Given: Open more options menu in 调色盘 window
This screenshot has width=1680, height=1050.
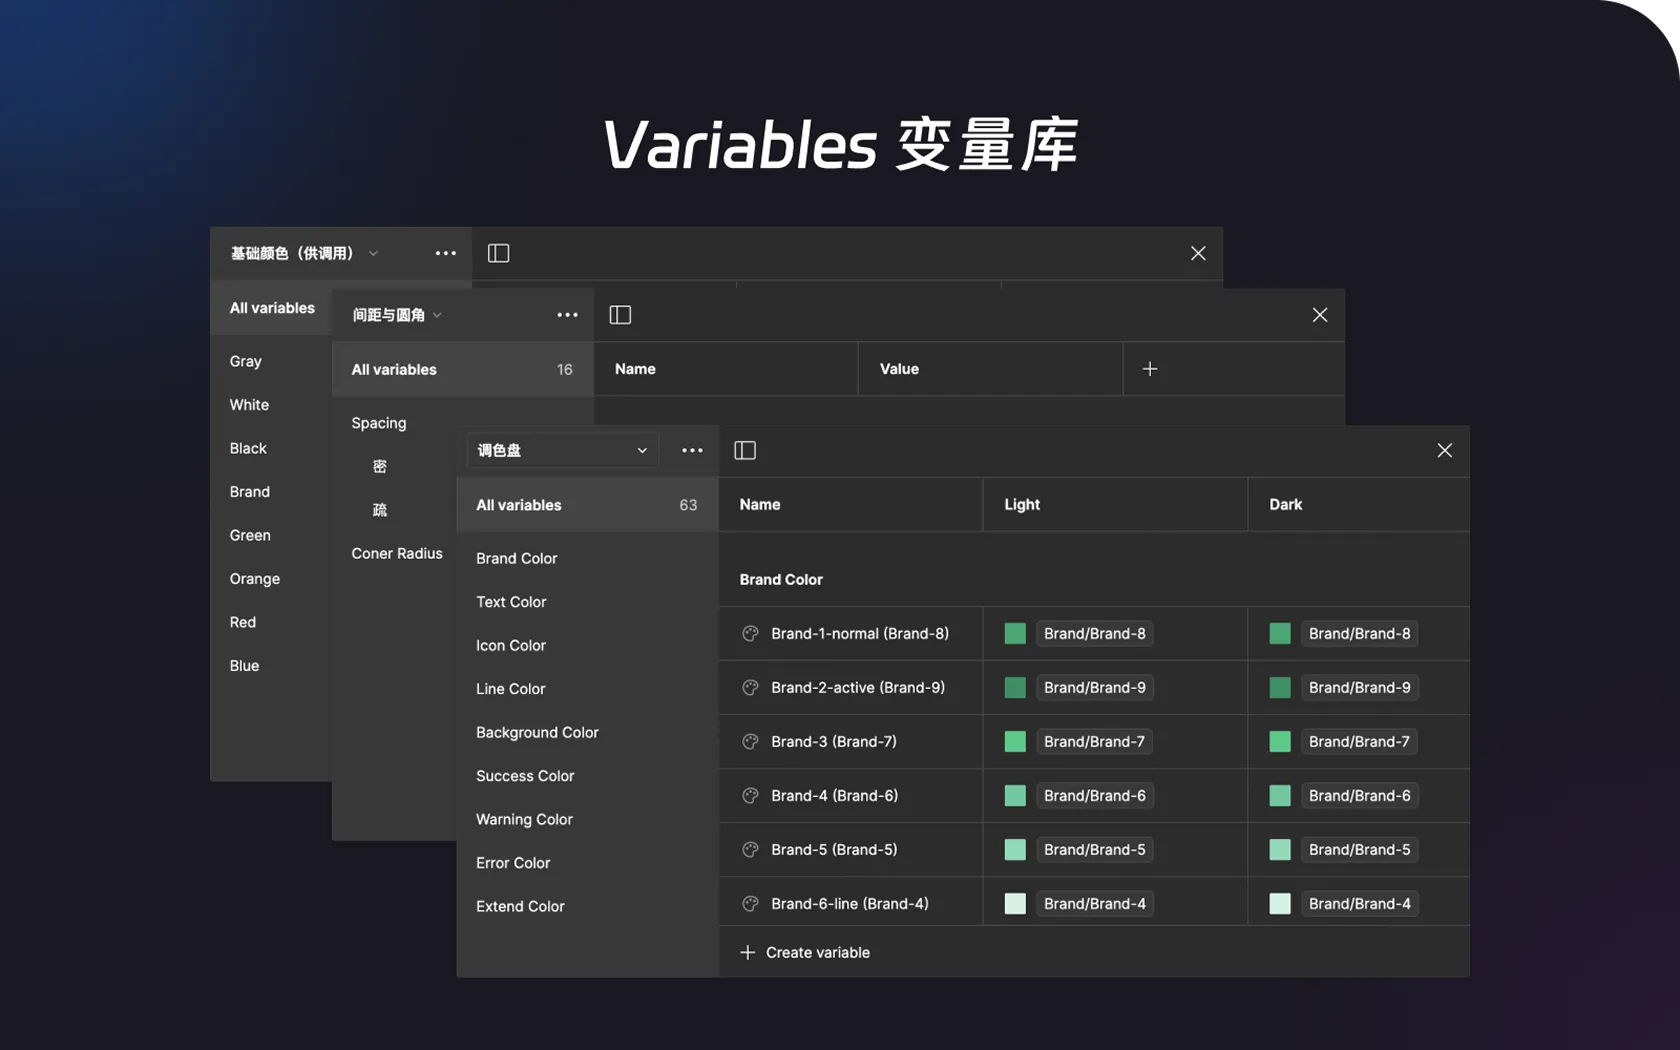Looking at the screenshot, I should click(x=692, y=450).
